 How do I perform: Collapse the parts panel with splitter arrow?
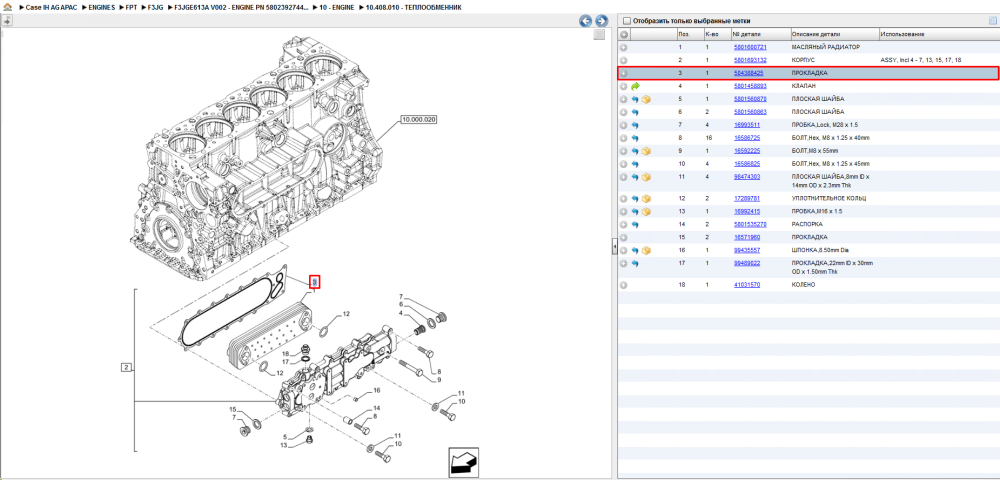pyautogui.click(x=614, y=245)
